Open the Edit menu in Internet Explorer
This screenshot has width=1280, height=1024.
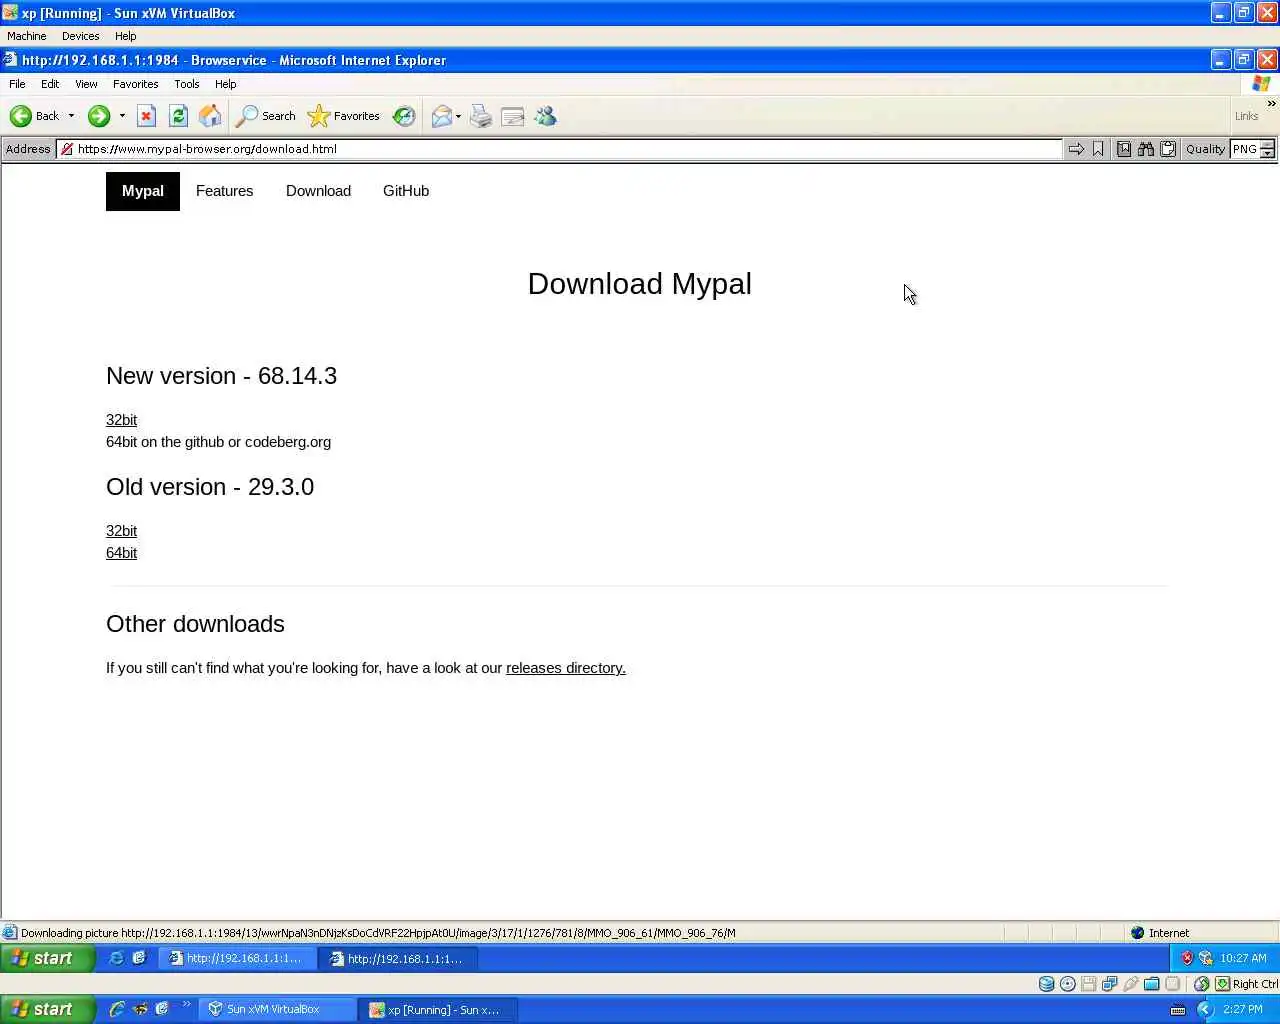tap(50, 84)
